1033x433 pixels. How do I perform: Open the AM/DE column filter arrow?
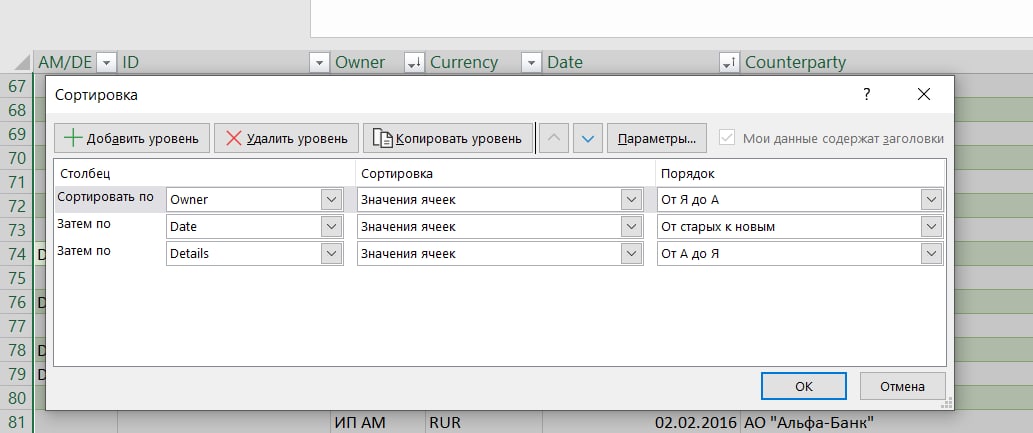[106, 63]
